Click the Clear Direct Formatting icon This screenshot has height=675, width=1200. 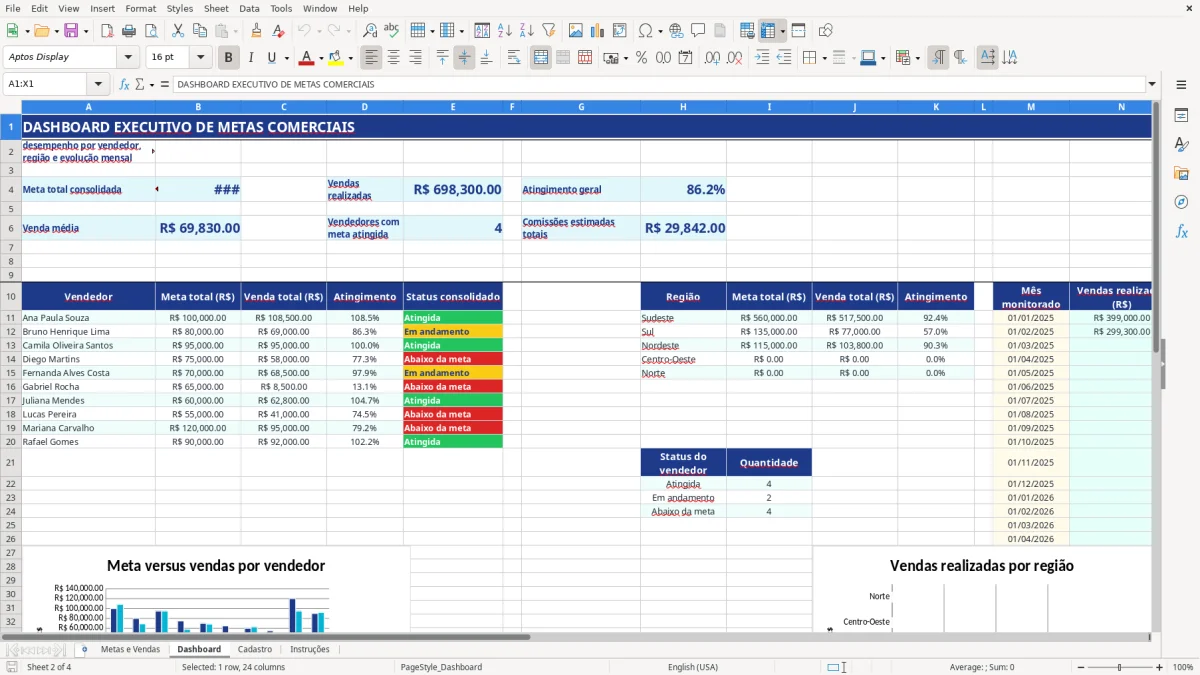point(276,31)
